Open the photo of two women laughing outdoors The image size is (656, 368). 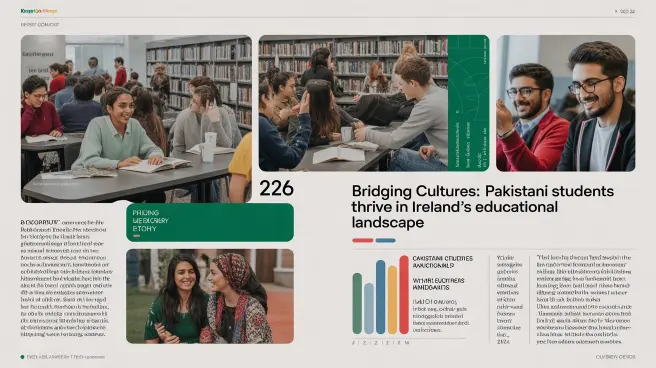click(x=210, y=296)
